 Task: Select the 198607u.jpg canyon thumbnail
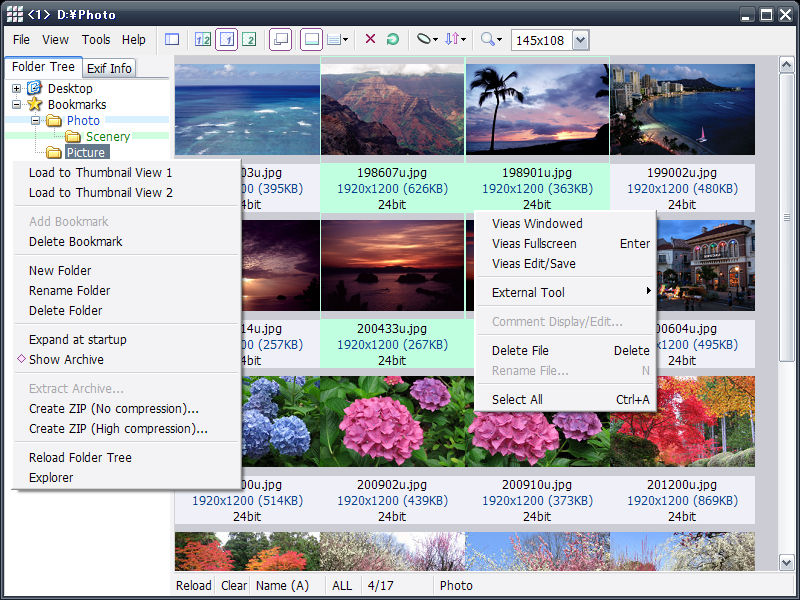click(392, 109)
